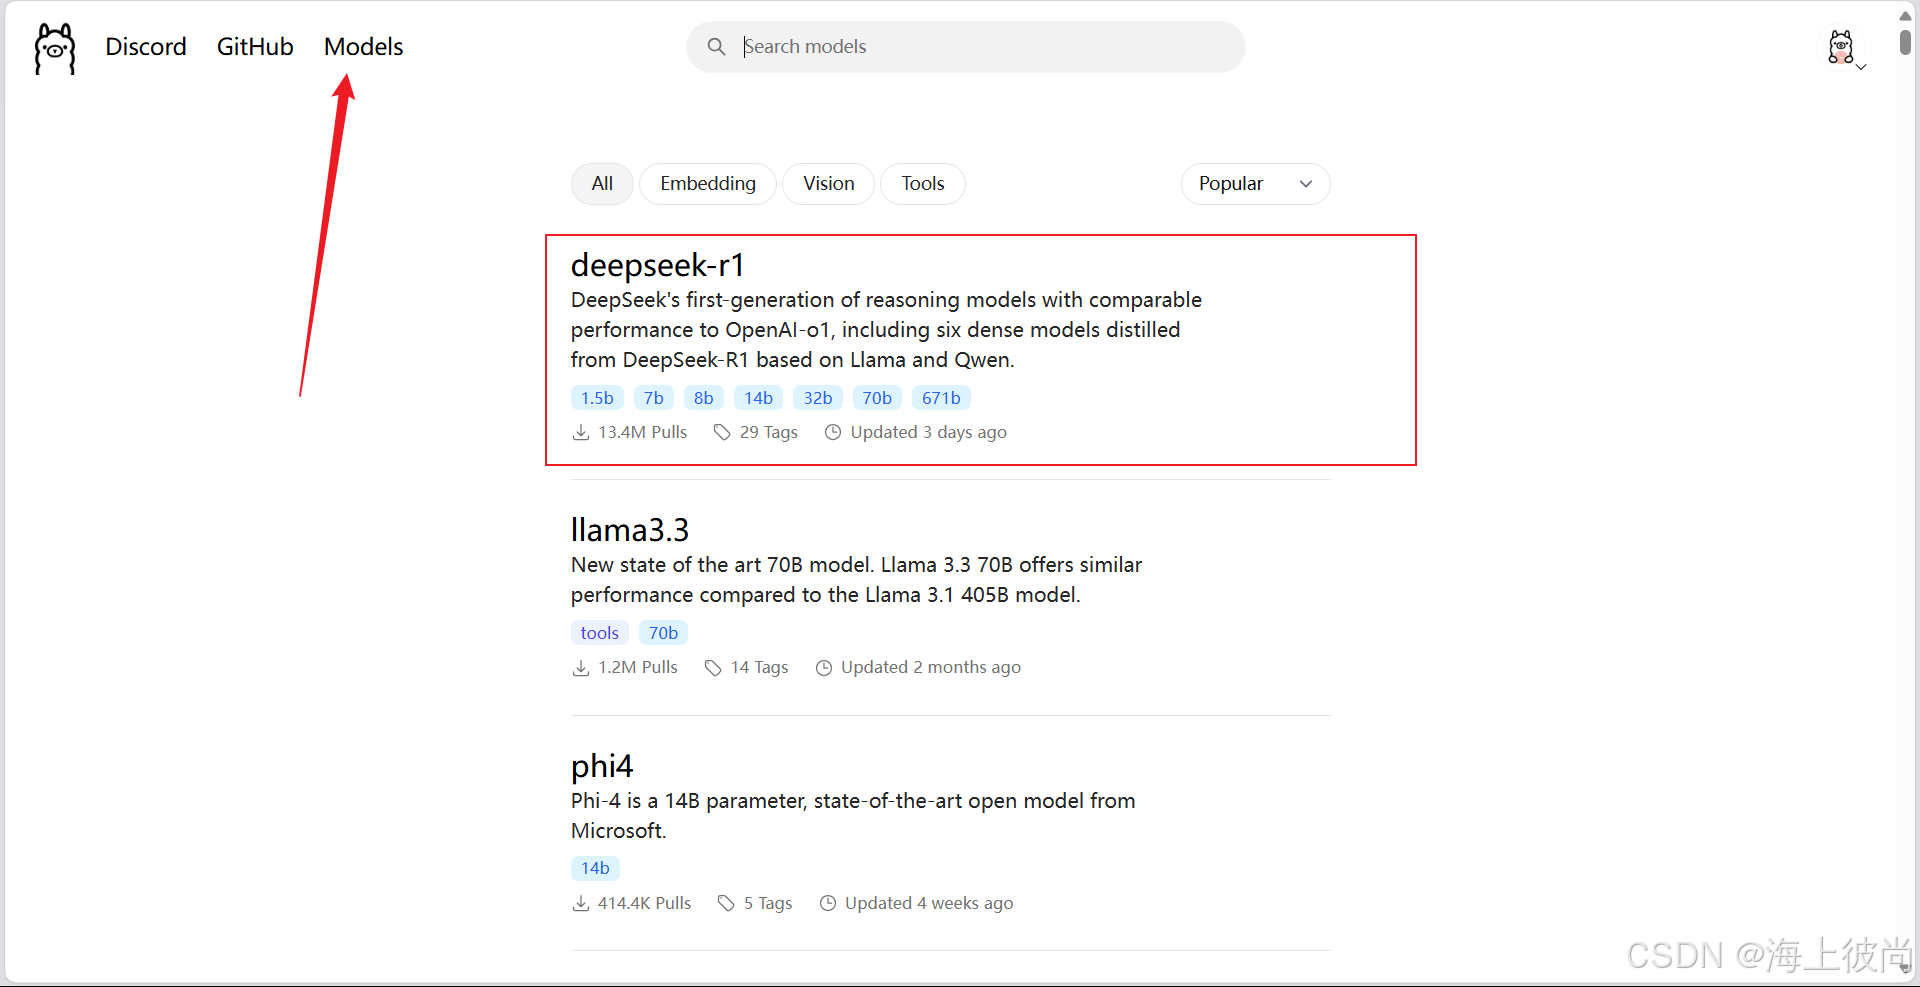Open the llama3.3 model page

pyautogui.click(x=629, y=529)
